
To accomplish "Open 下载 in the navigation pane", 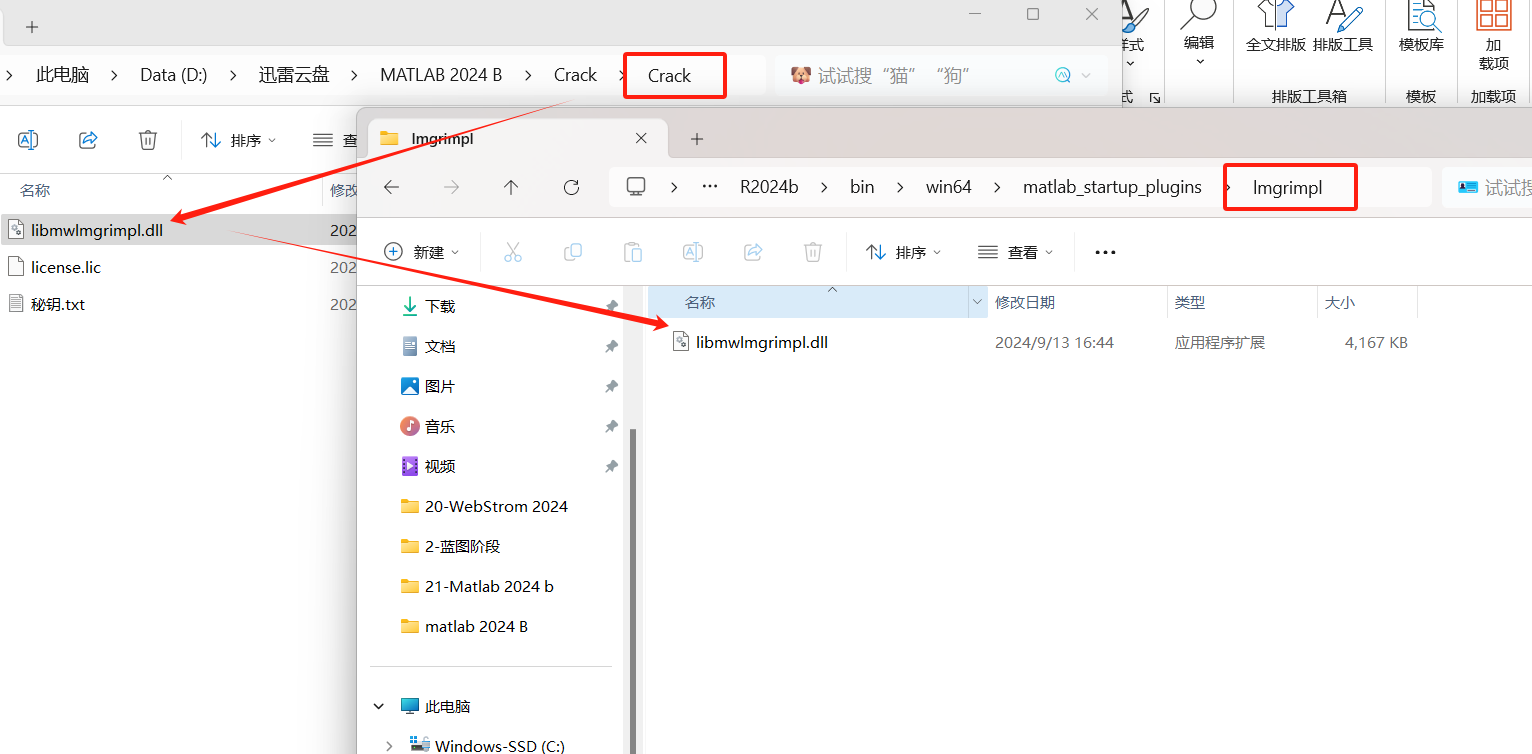I will (x=440, y=306).
